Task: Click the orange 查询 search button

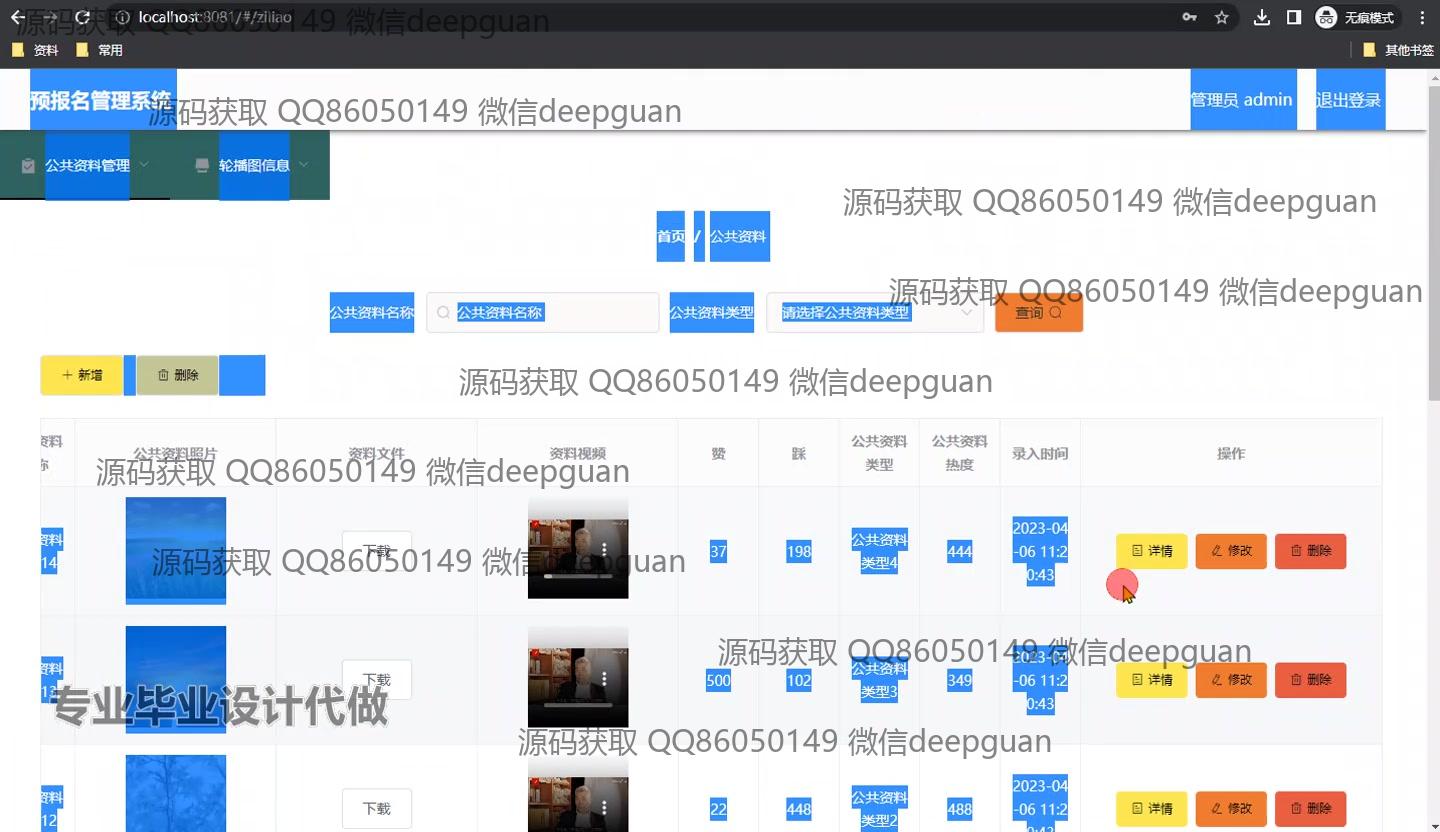Action: 1038,312
